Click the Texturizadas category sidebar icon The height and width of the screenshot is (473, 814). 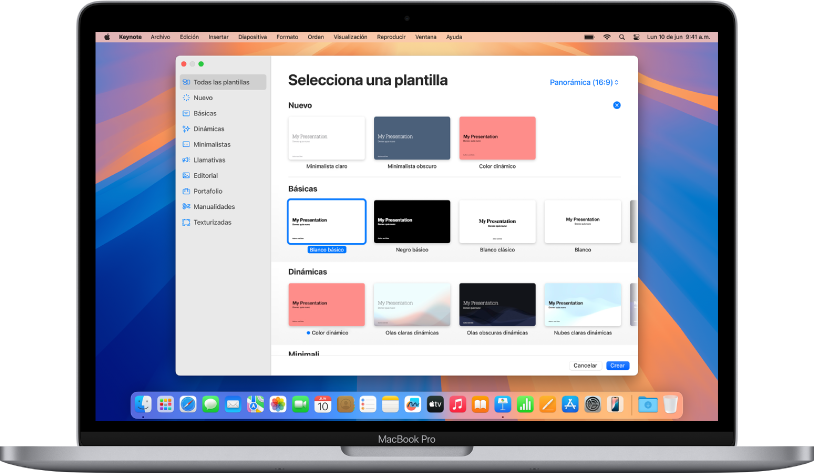pyautogui.click(x=186, y=222)
